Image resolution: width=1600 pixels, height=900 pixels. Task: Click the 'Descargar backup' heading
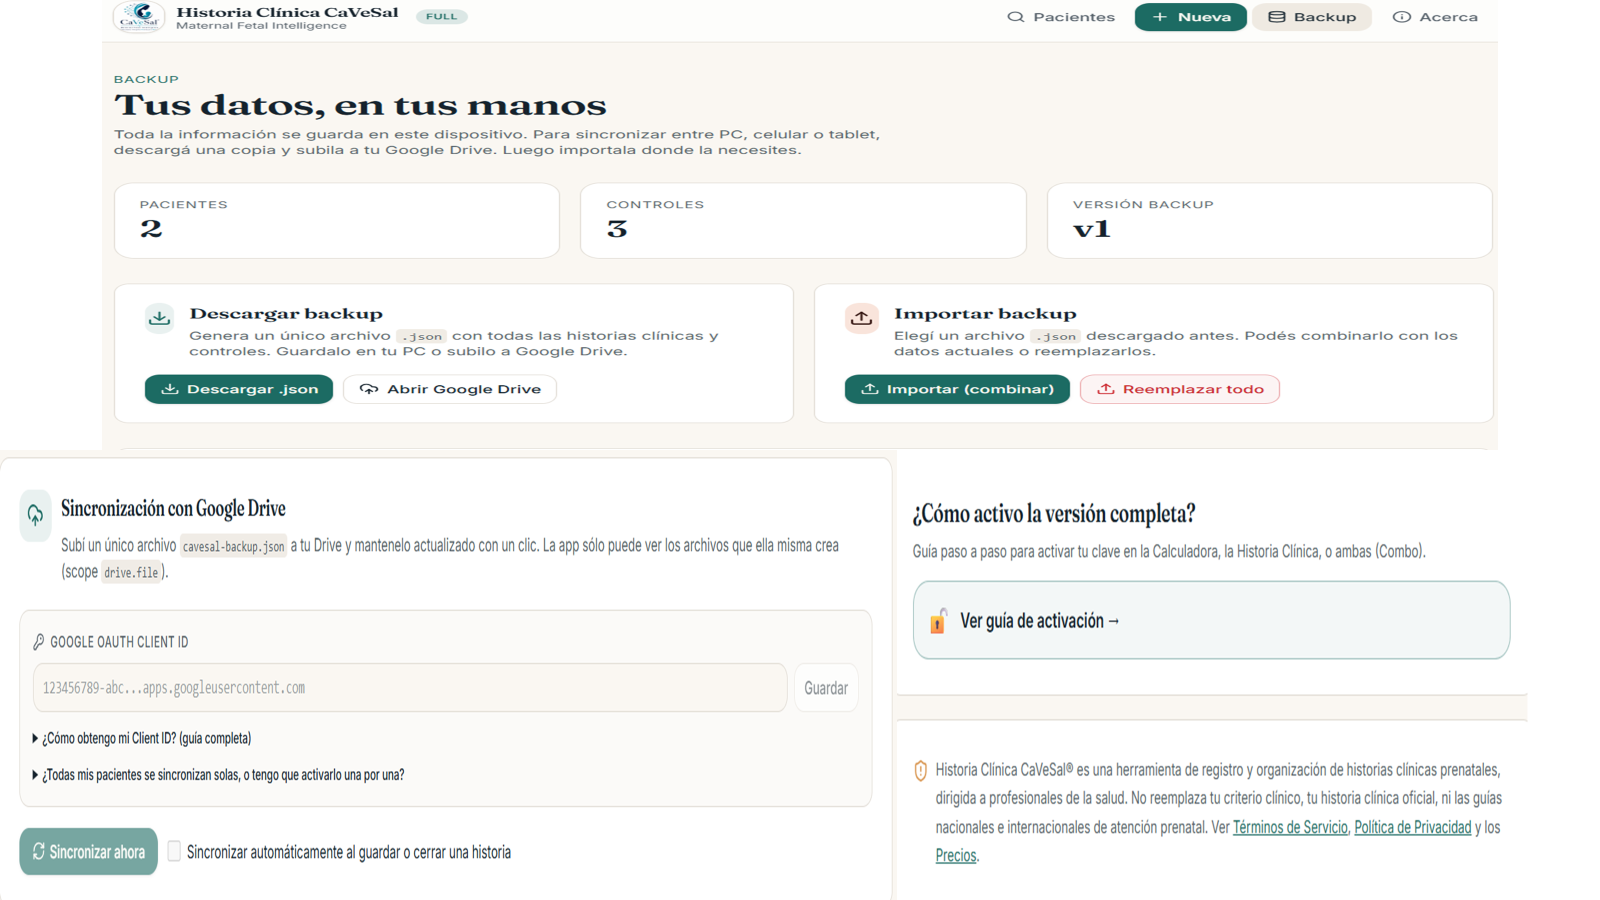point(286,314)
